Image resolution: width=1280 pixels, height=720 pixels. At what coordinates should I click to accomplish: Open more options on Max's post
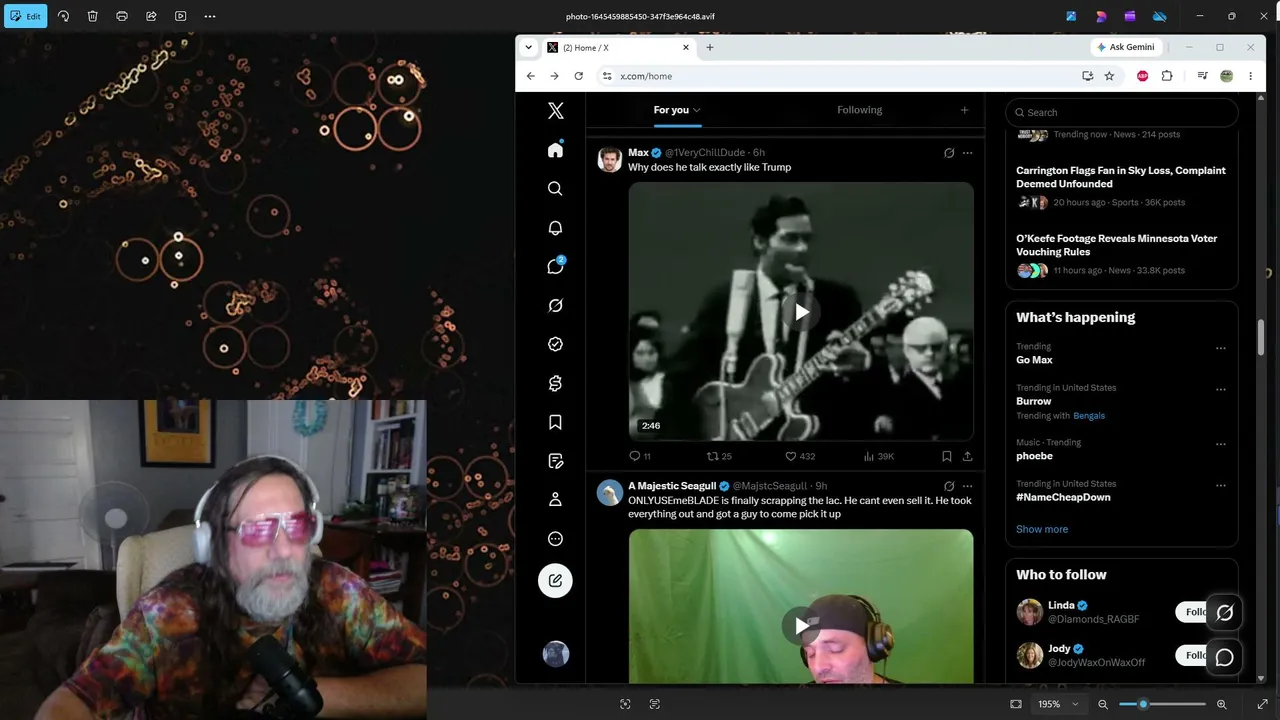point(967,153)
